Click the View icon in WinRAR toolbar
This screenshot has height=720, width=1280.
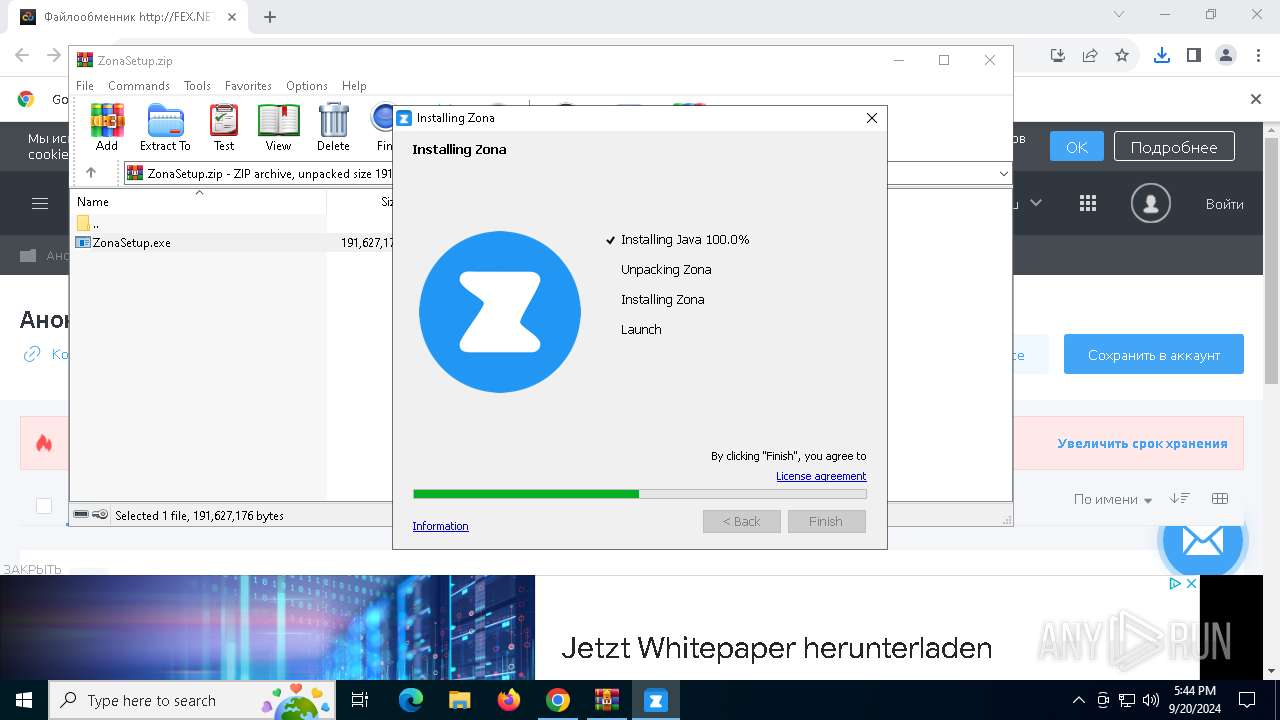click(278, 127)
